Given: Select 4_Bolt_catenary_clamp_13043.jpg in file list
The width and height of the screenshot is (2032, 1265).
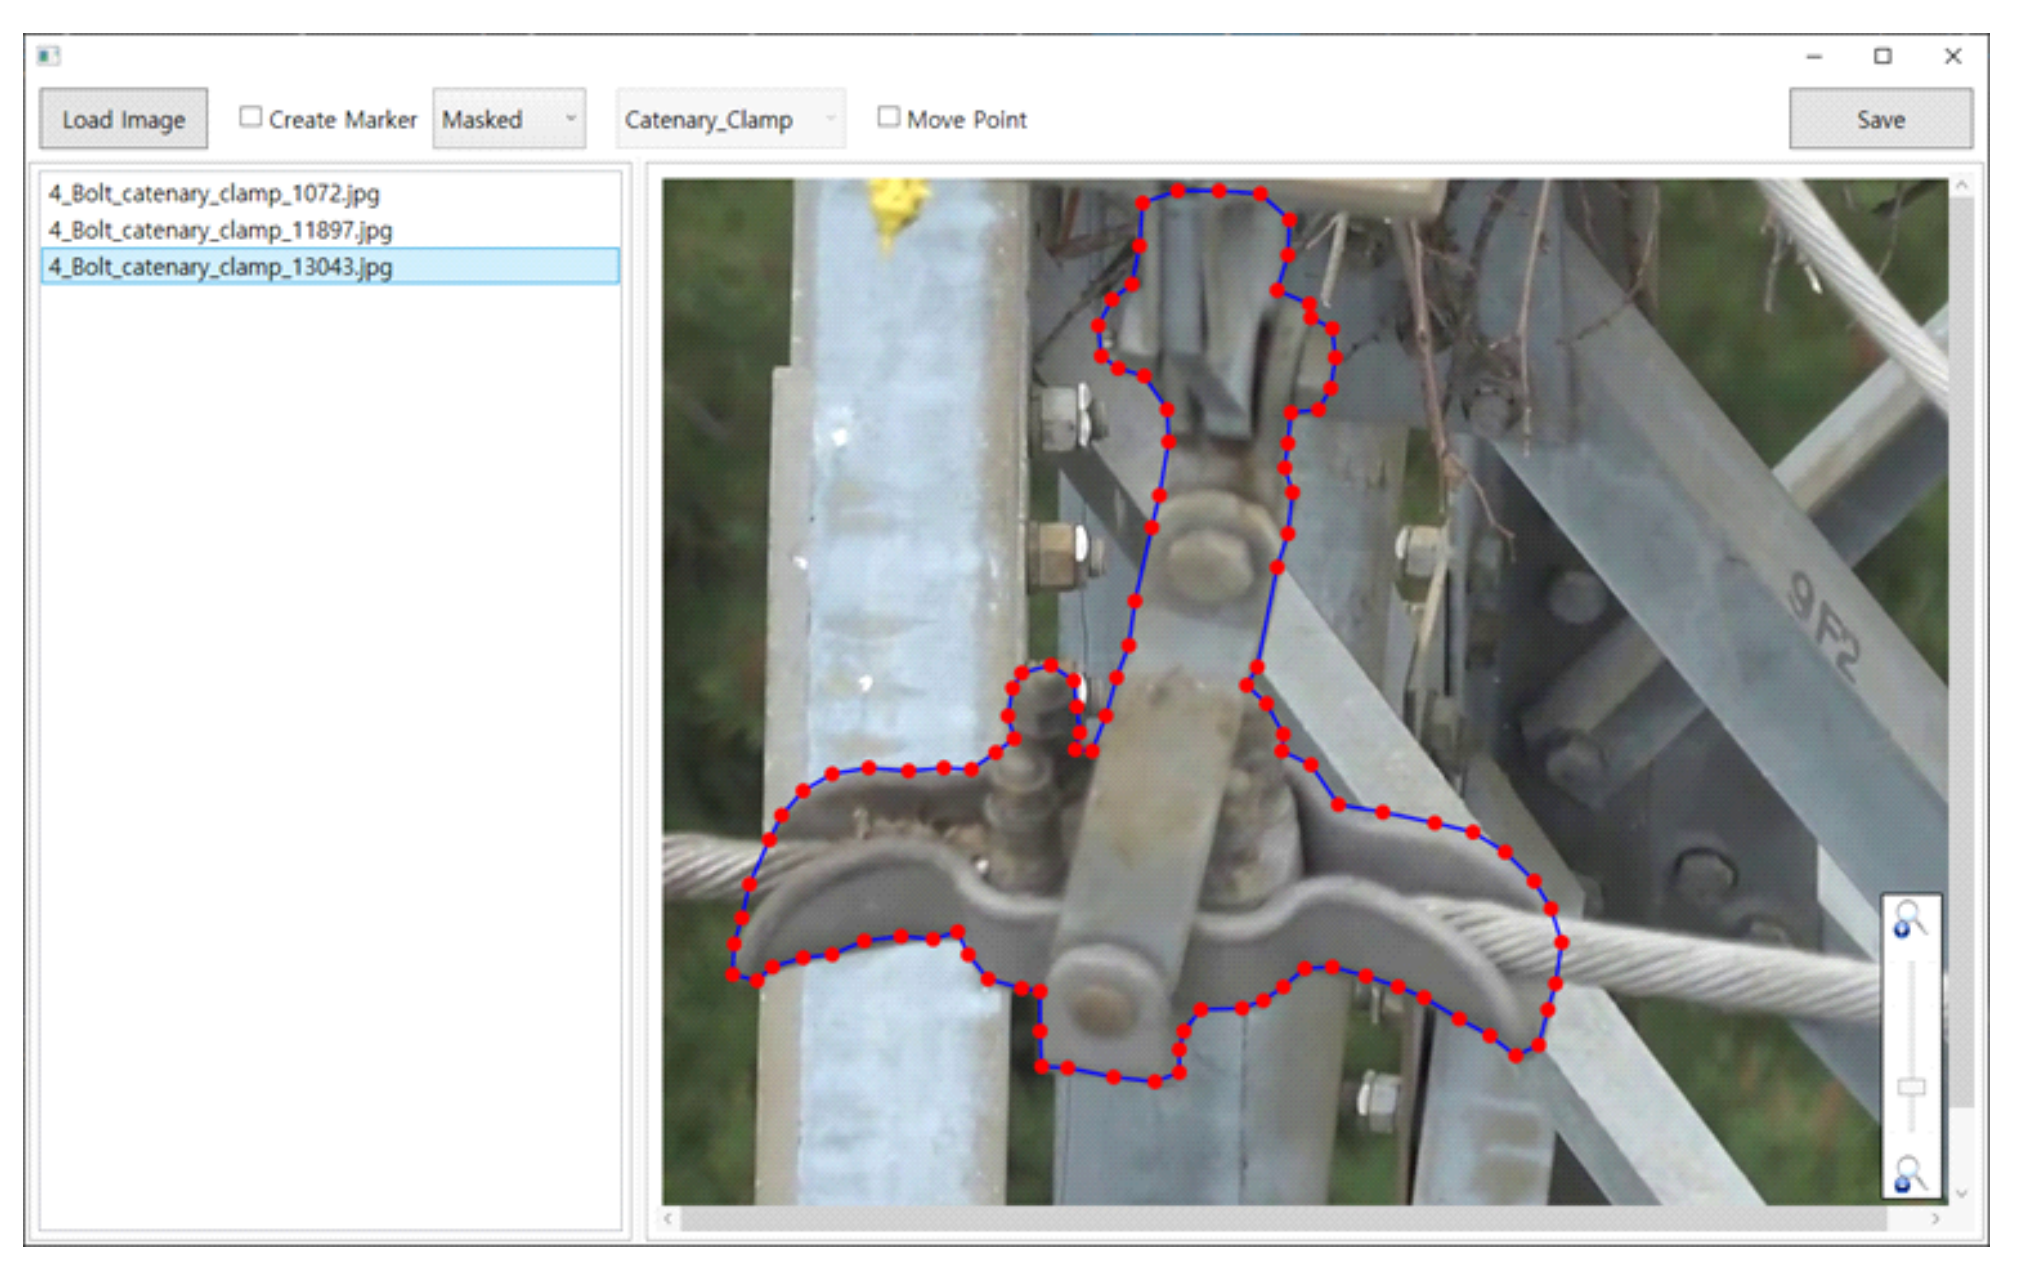Looking at the screenshot, I should [x=220, y=267].
